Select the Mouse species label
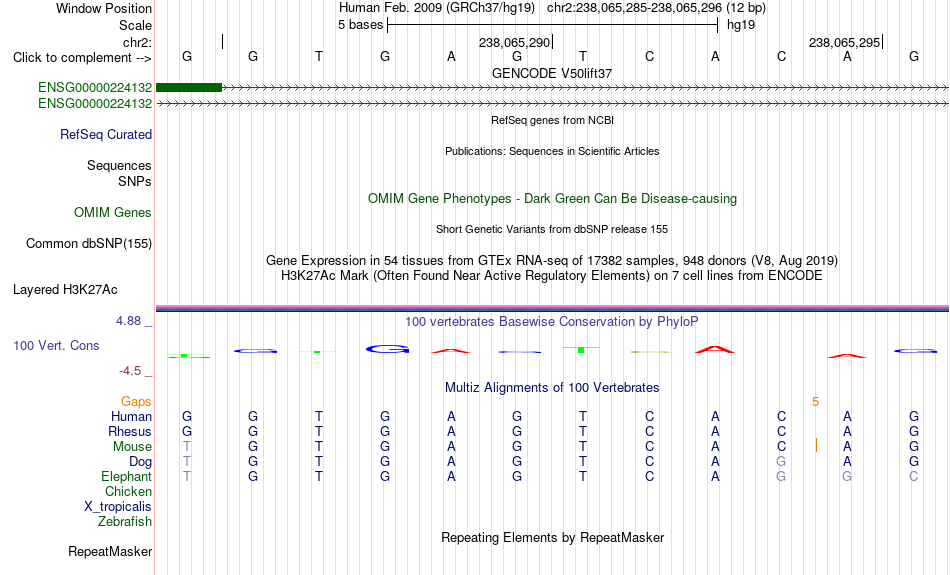The image size is (950, 575). 132,447
